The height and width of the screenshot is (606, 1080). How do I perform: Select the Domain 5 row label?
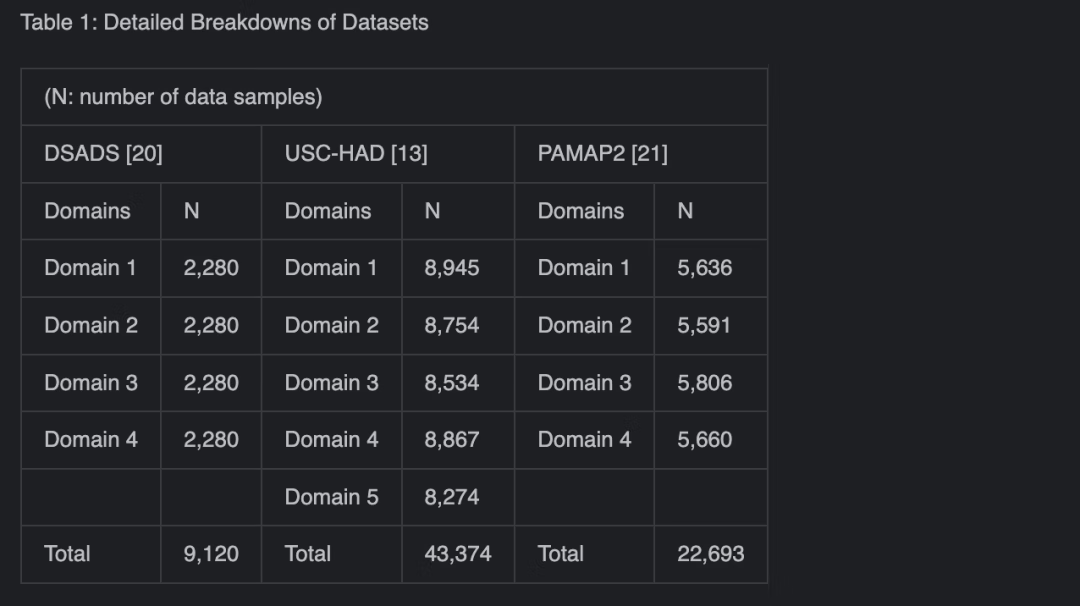click(331, 497)
